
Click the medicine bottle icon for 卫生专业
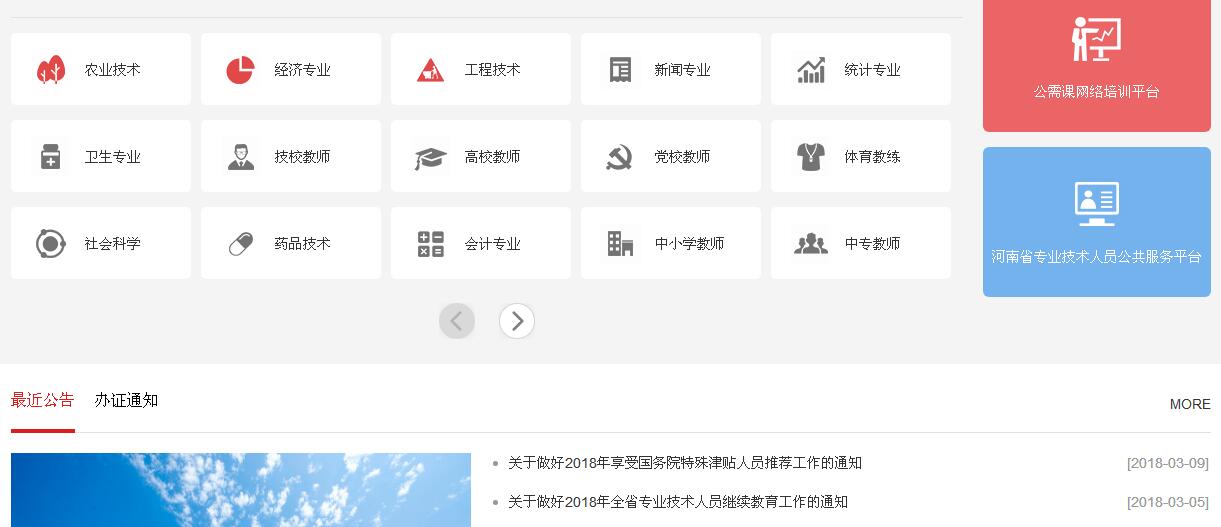(51, 157)
